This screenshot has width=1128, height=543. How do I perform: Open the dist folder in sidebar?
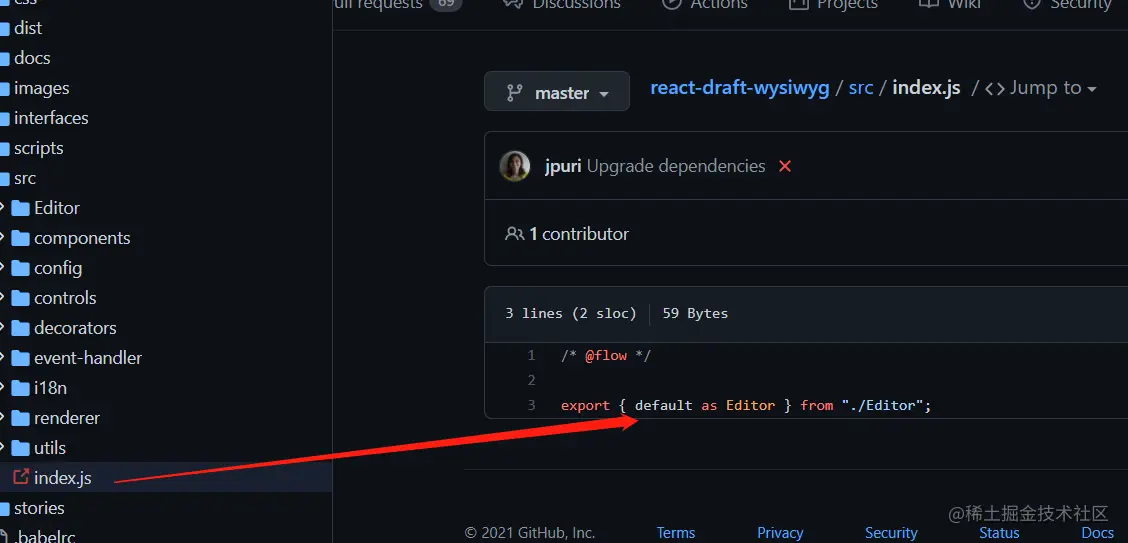(x=27, y=28)
